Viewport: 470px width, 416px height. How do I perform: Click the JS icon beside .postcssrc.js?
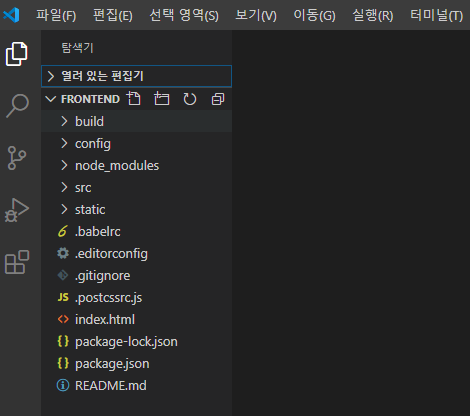(63, 297)
